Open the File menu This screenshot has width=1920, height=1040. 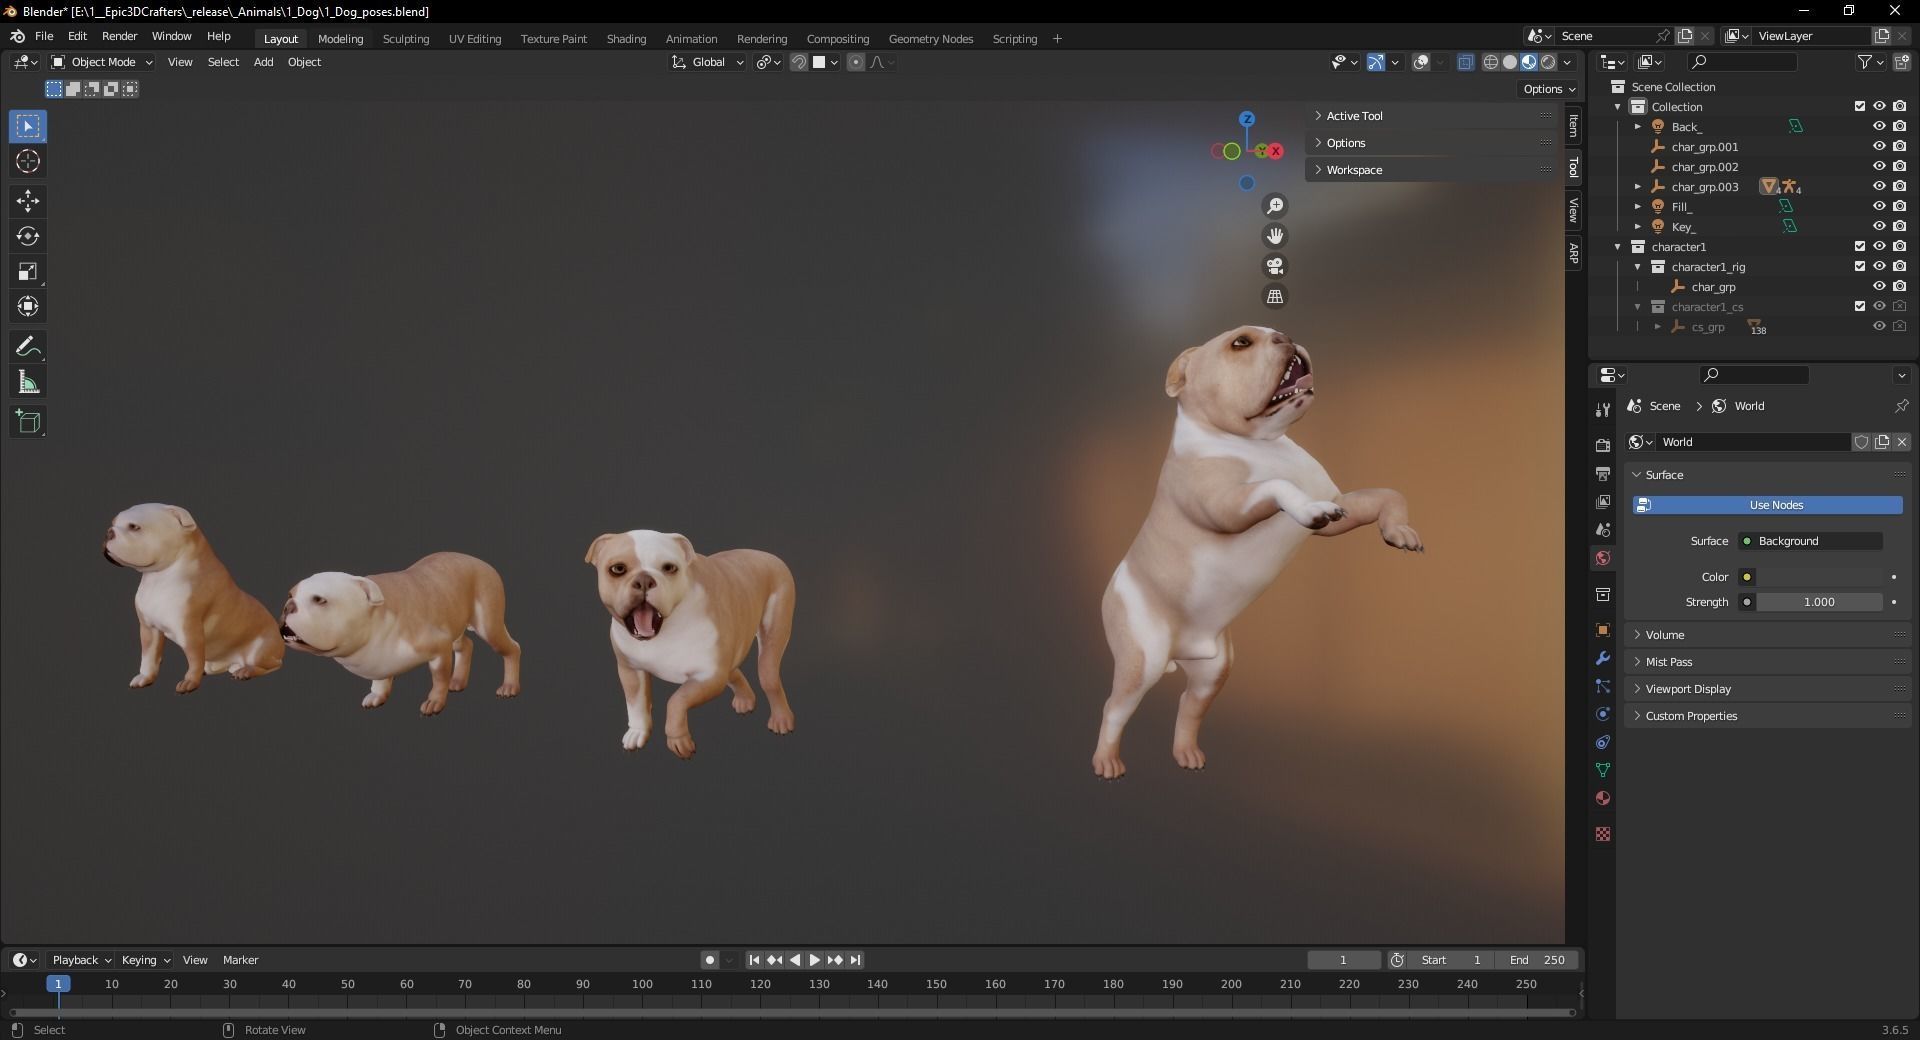click(x=44, y=36)
